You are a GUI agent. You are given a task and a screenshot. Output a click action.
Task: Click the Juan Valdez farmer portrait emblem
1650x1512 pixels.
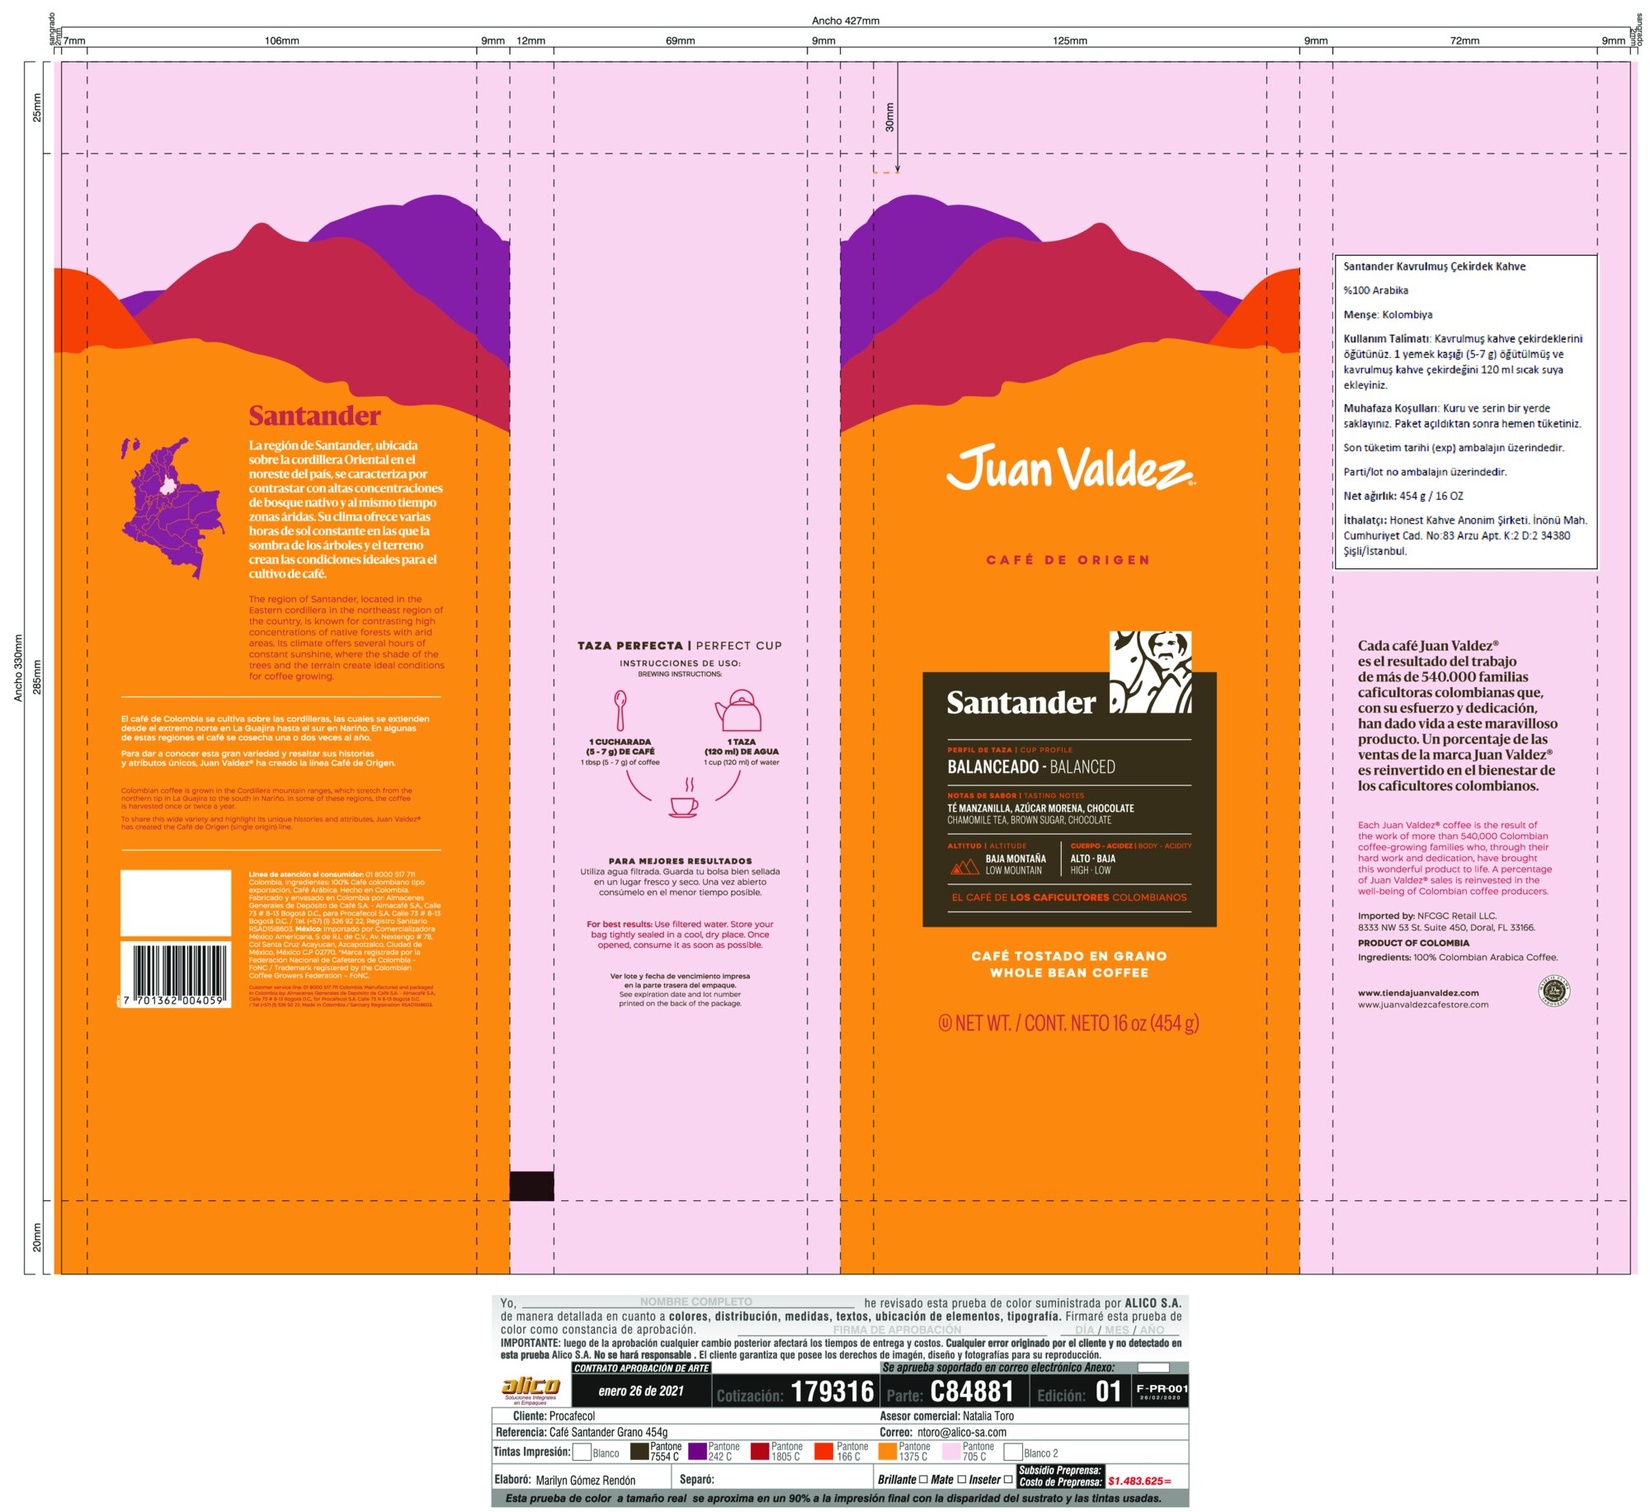(1151, 672)
